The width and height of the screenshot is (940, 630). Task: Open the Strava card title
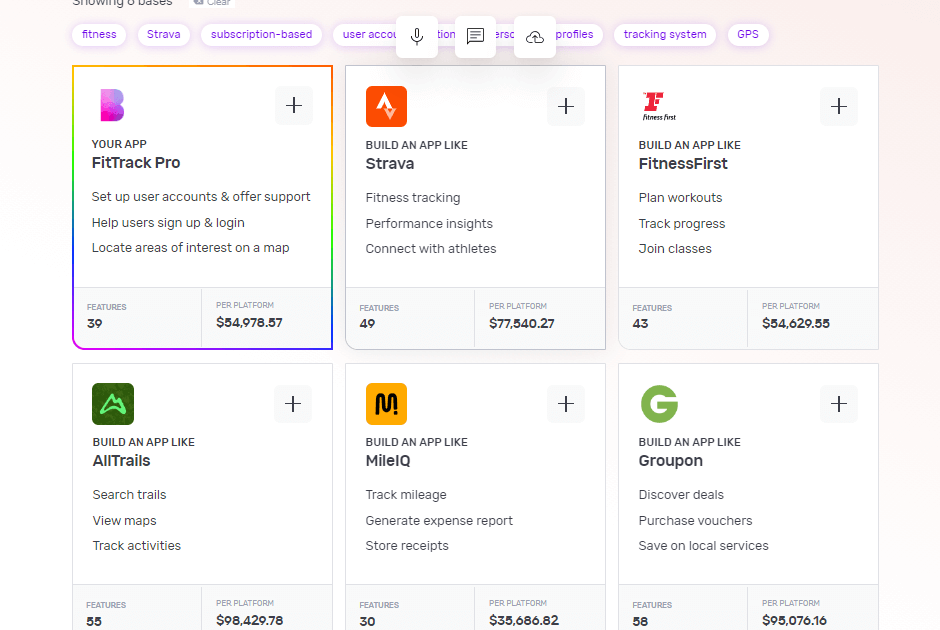390,164
